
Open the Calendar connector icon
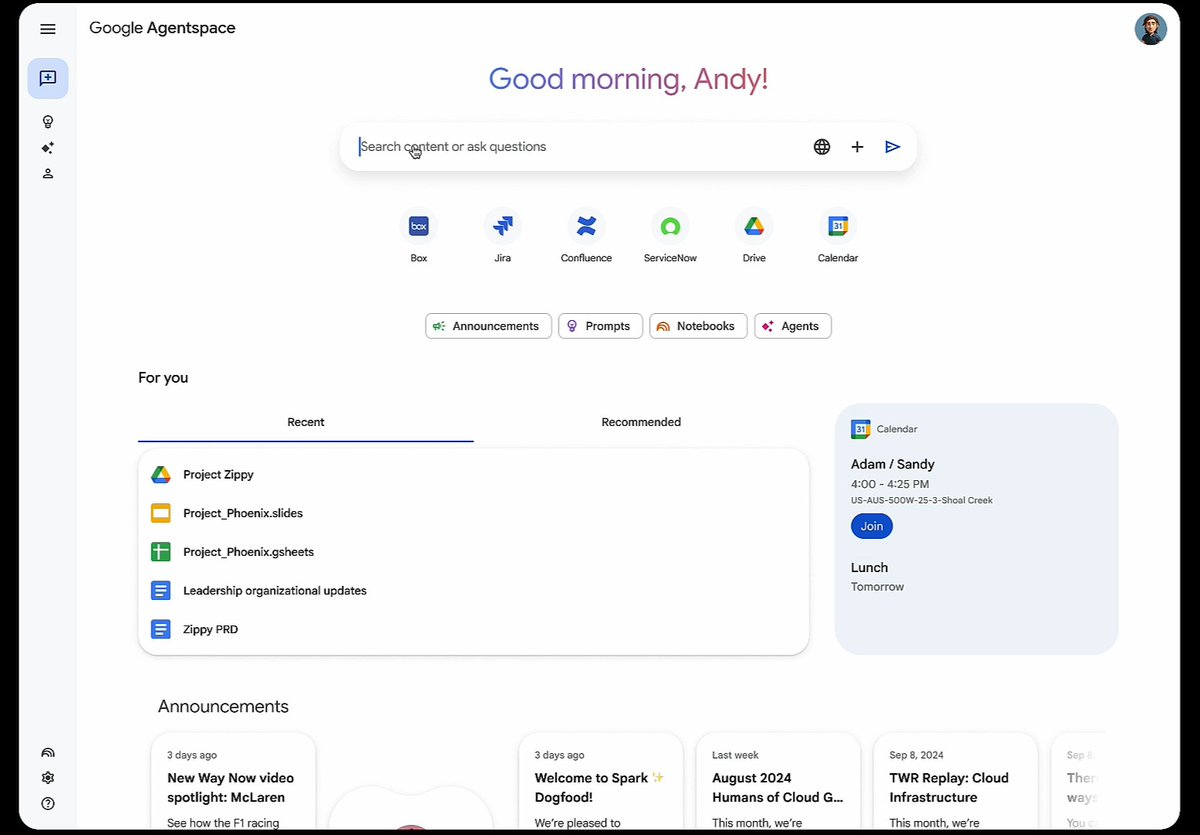pos(838,227)
